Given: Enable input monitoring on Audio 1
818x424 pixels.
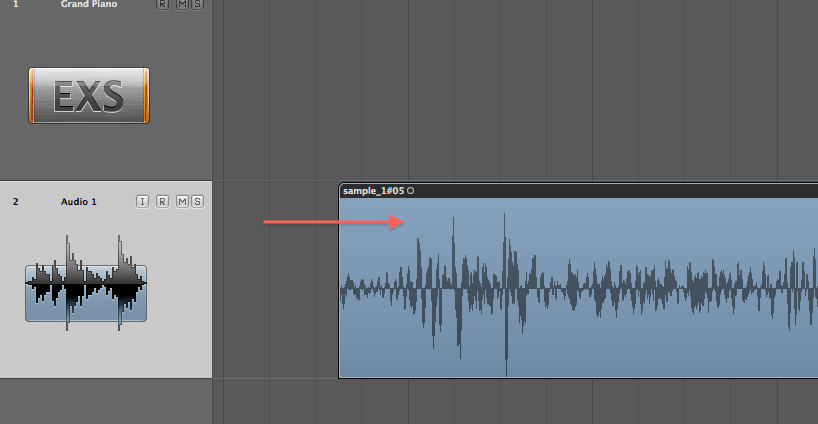Looking at the screenshot, I should [x=142, y=202].
